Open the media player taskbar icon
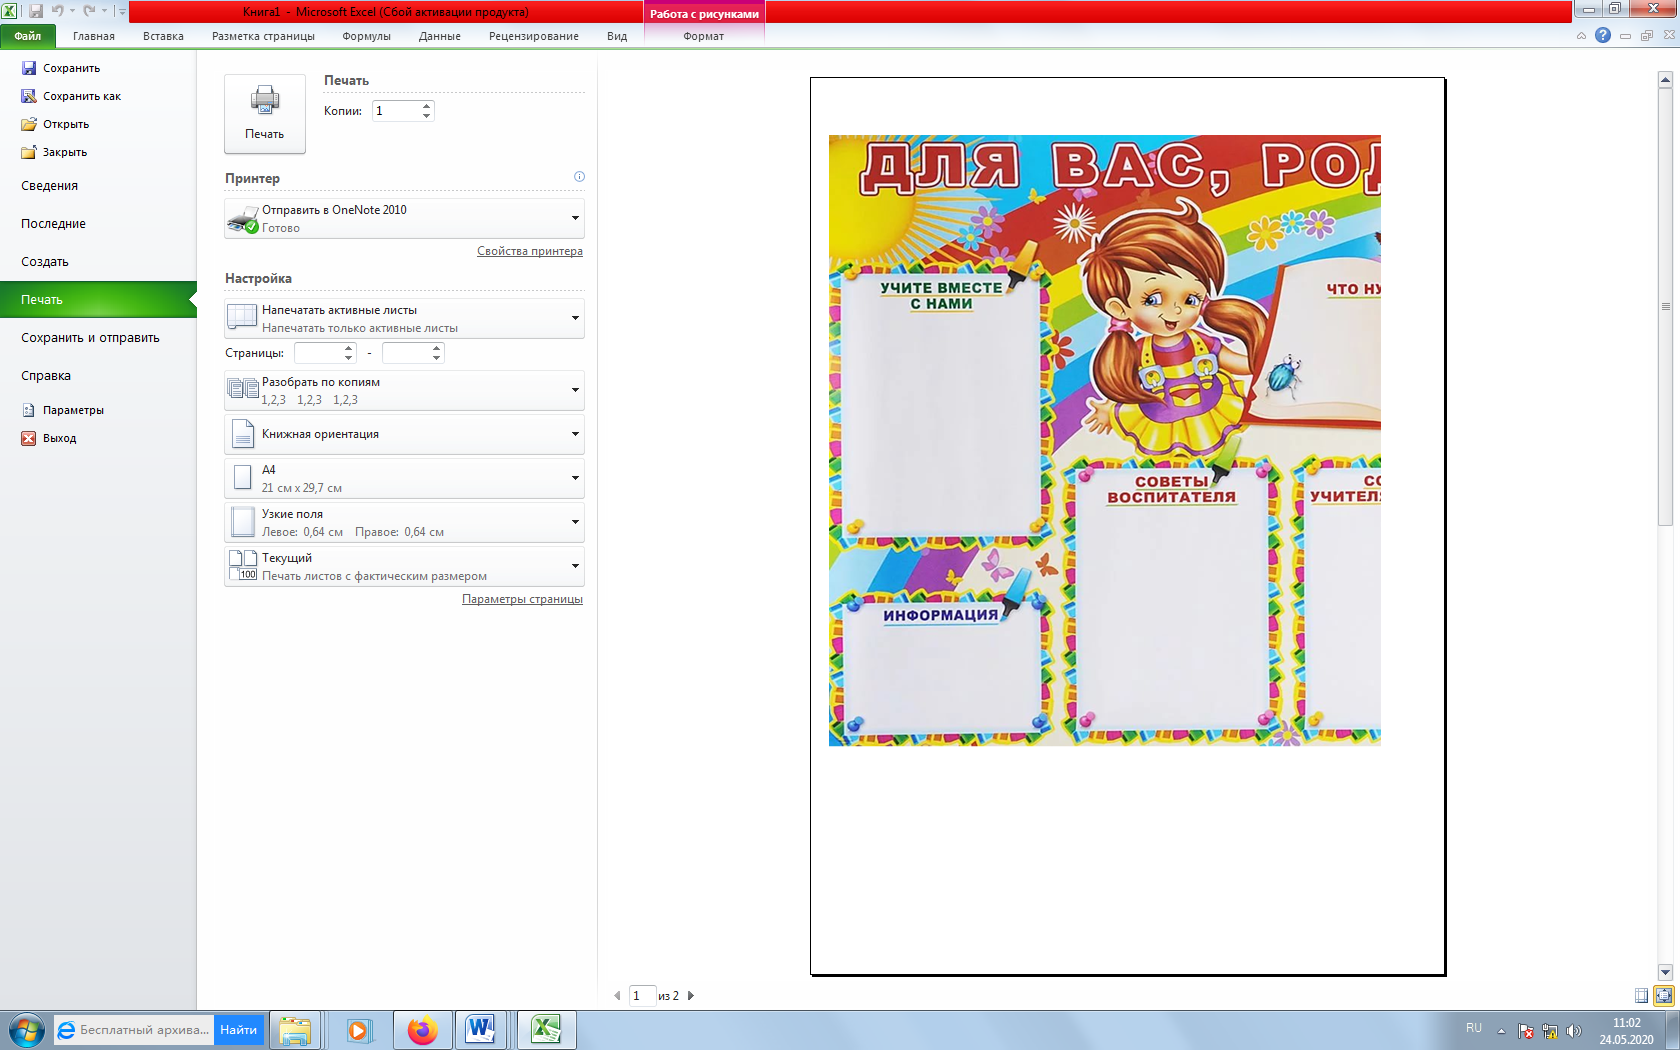Screen dimensions: 1680x1050 pyautogui.click(x=358, y=1030)
